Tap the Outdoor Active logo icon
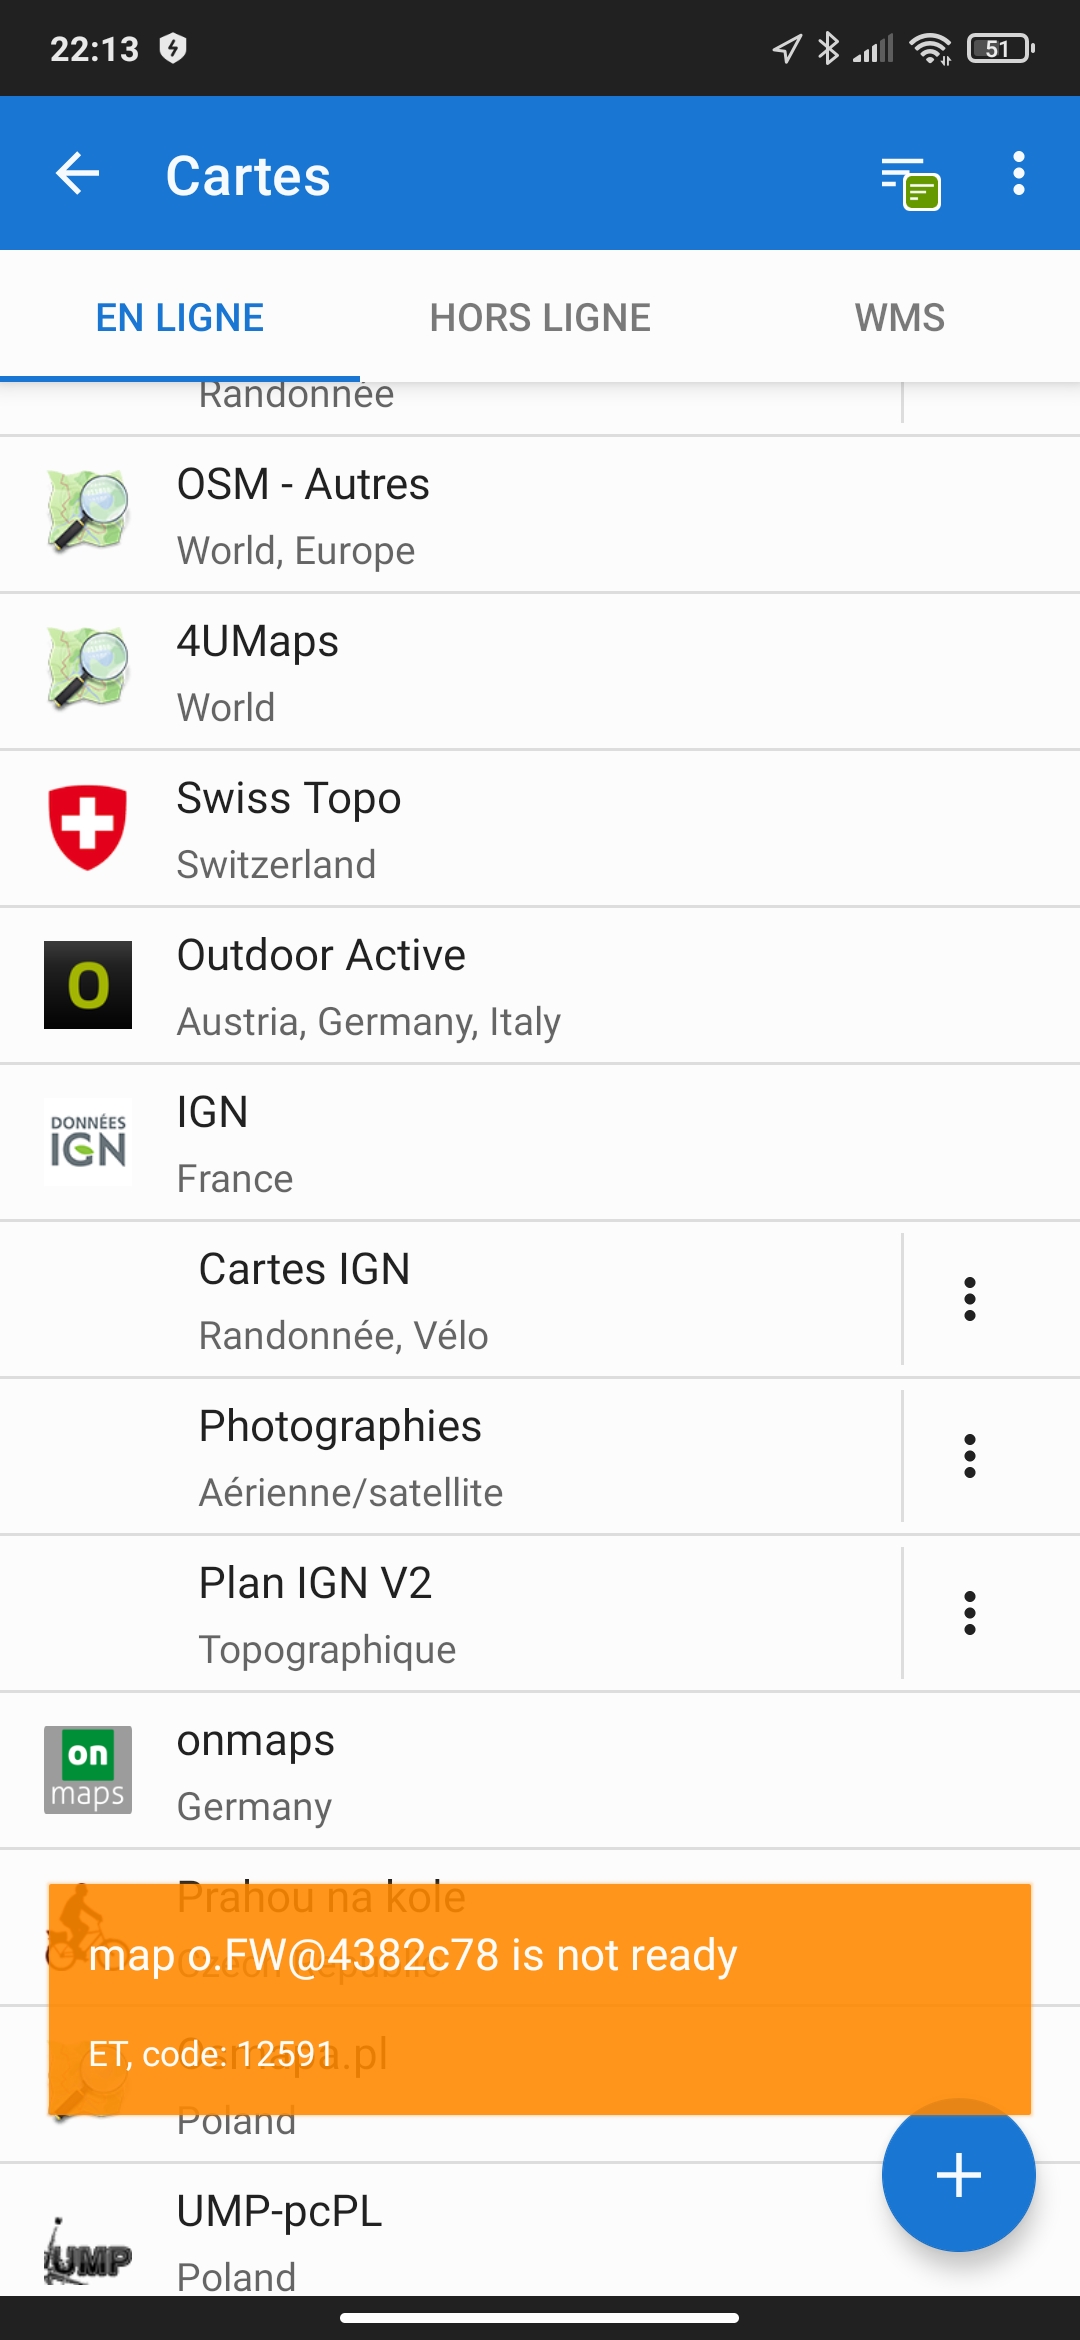The image size is (1080, 2340). [x=88, y=985]
